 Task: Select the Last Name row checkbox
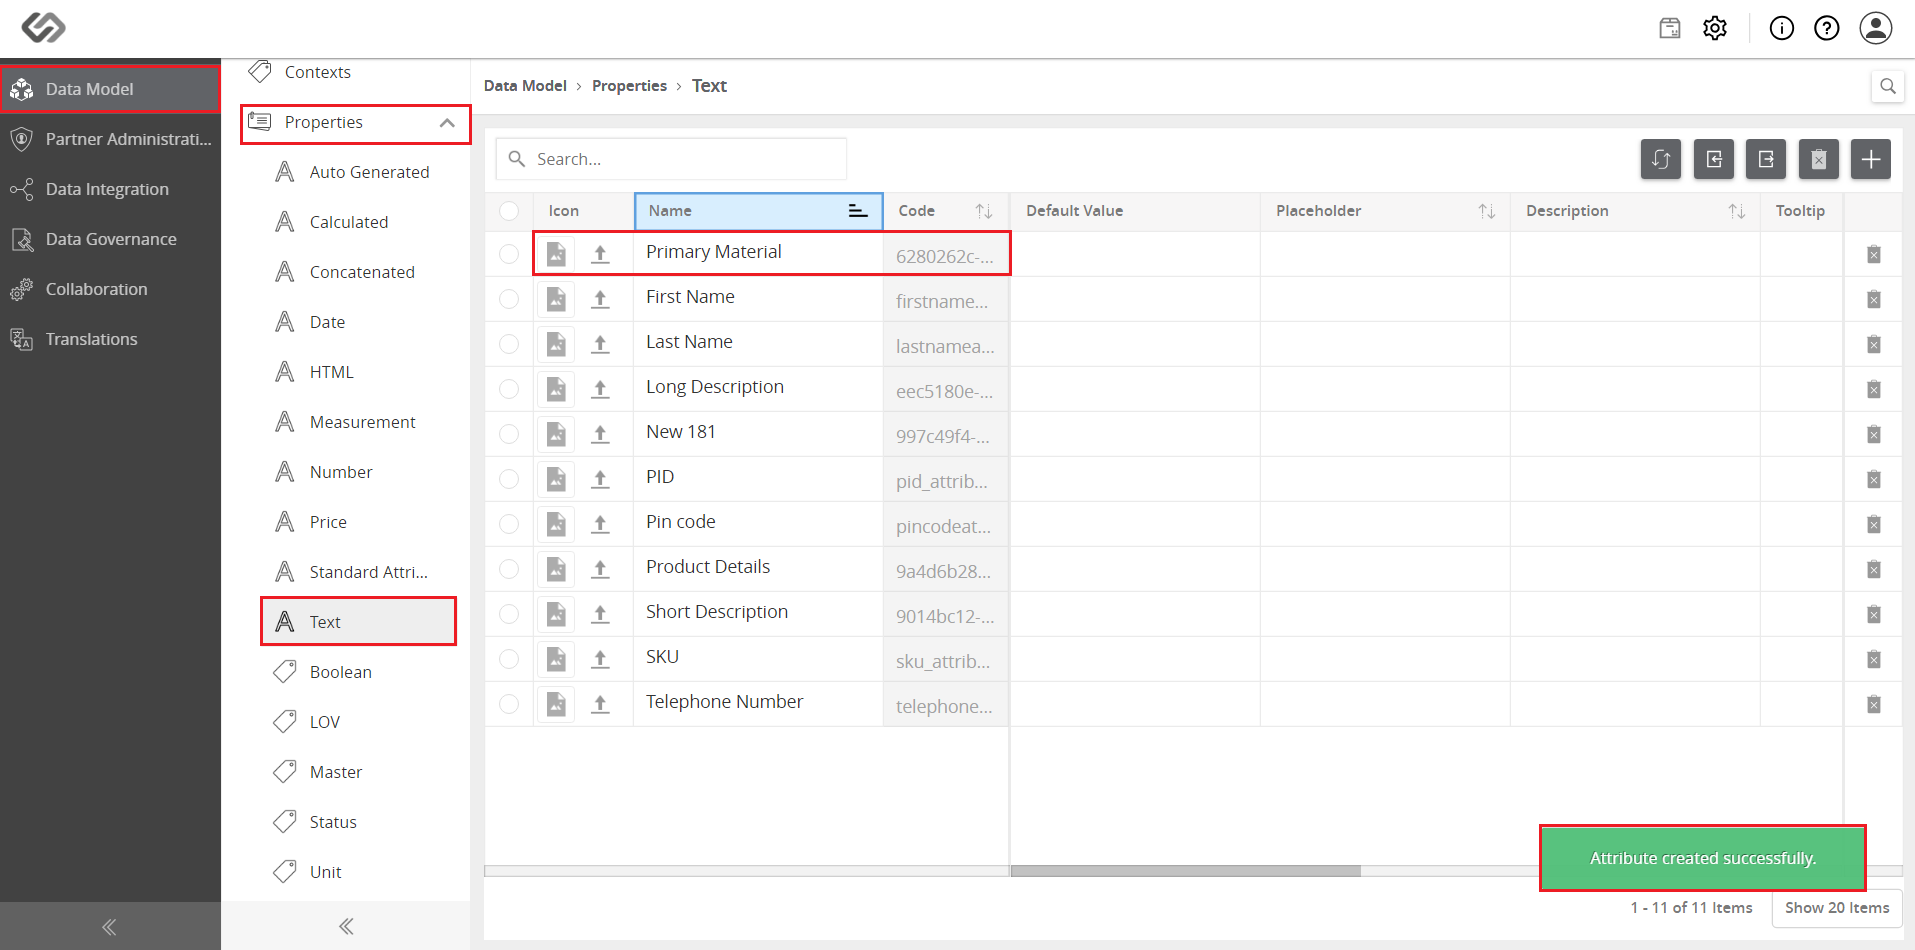pos(509,344)
